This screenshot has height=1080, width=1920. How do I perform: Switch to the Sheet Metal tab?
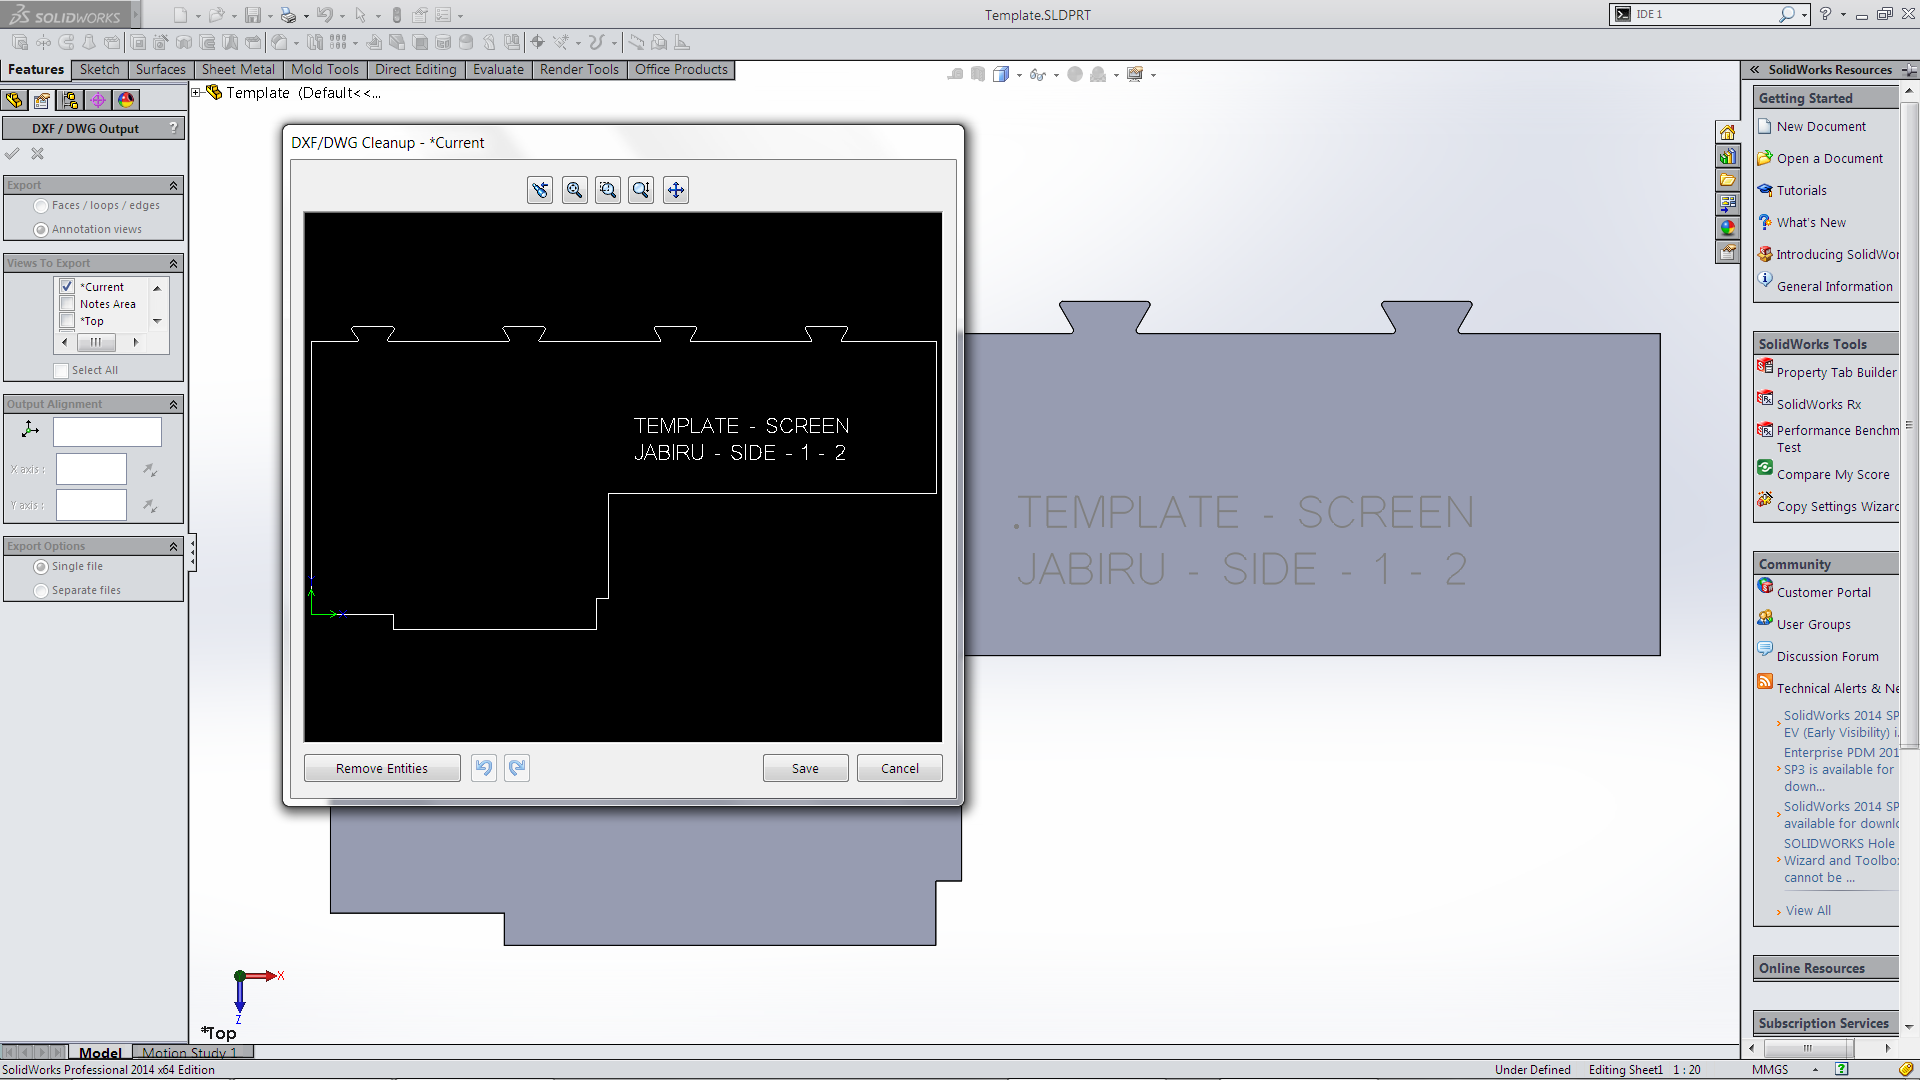tap(238, 70)
